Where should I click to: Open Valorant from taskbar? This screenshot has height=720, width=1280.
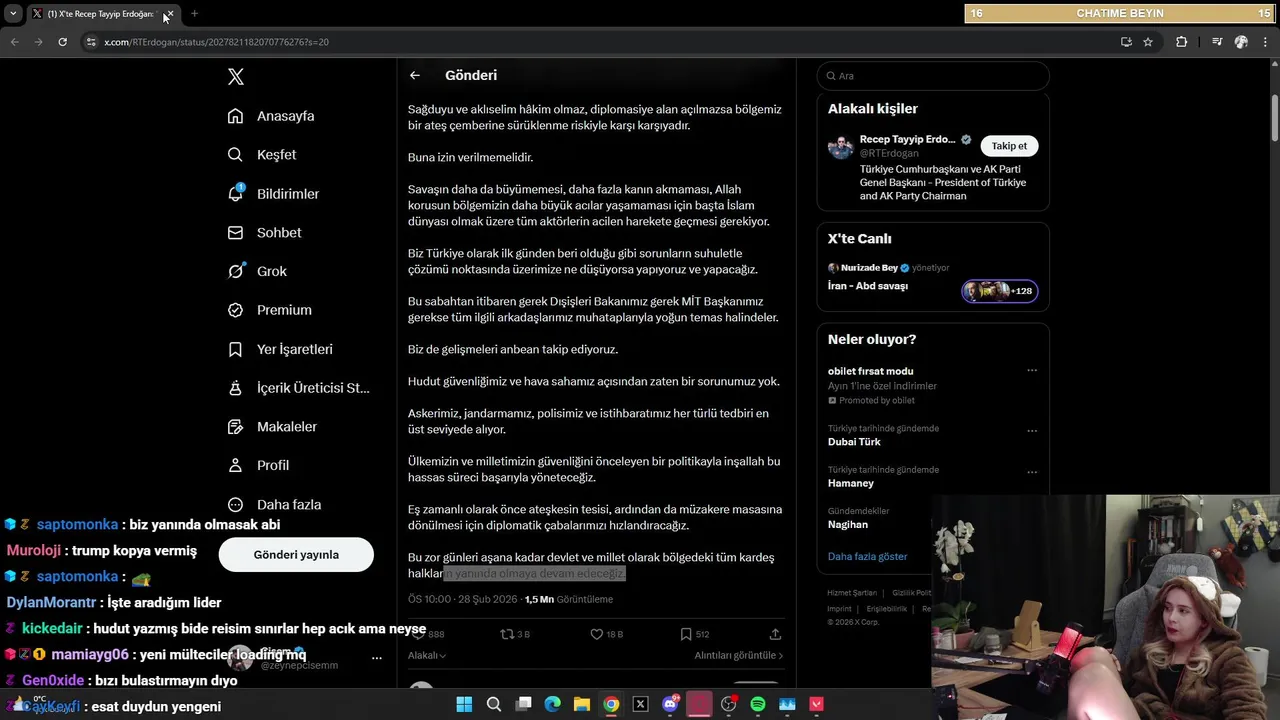(x=816, y=705)
